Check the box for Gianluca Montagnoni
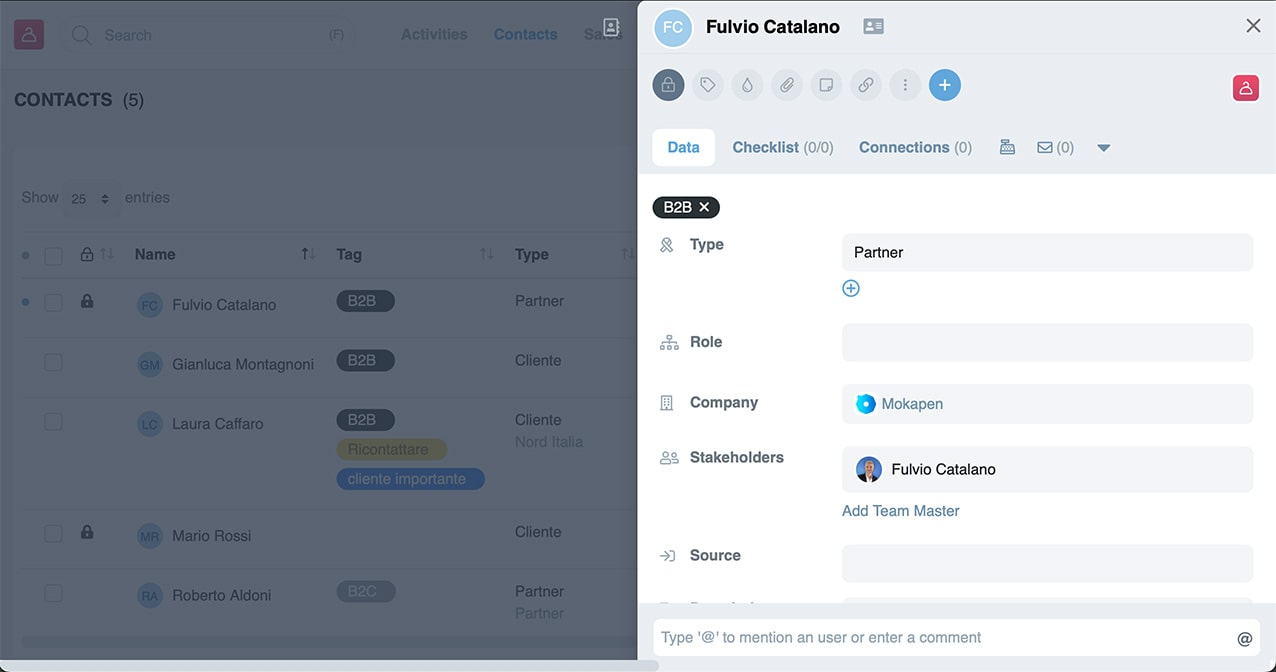This screenshot has width=1276, height=672. point(53,362)
